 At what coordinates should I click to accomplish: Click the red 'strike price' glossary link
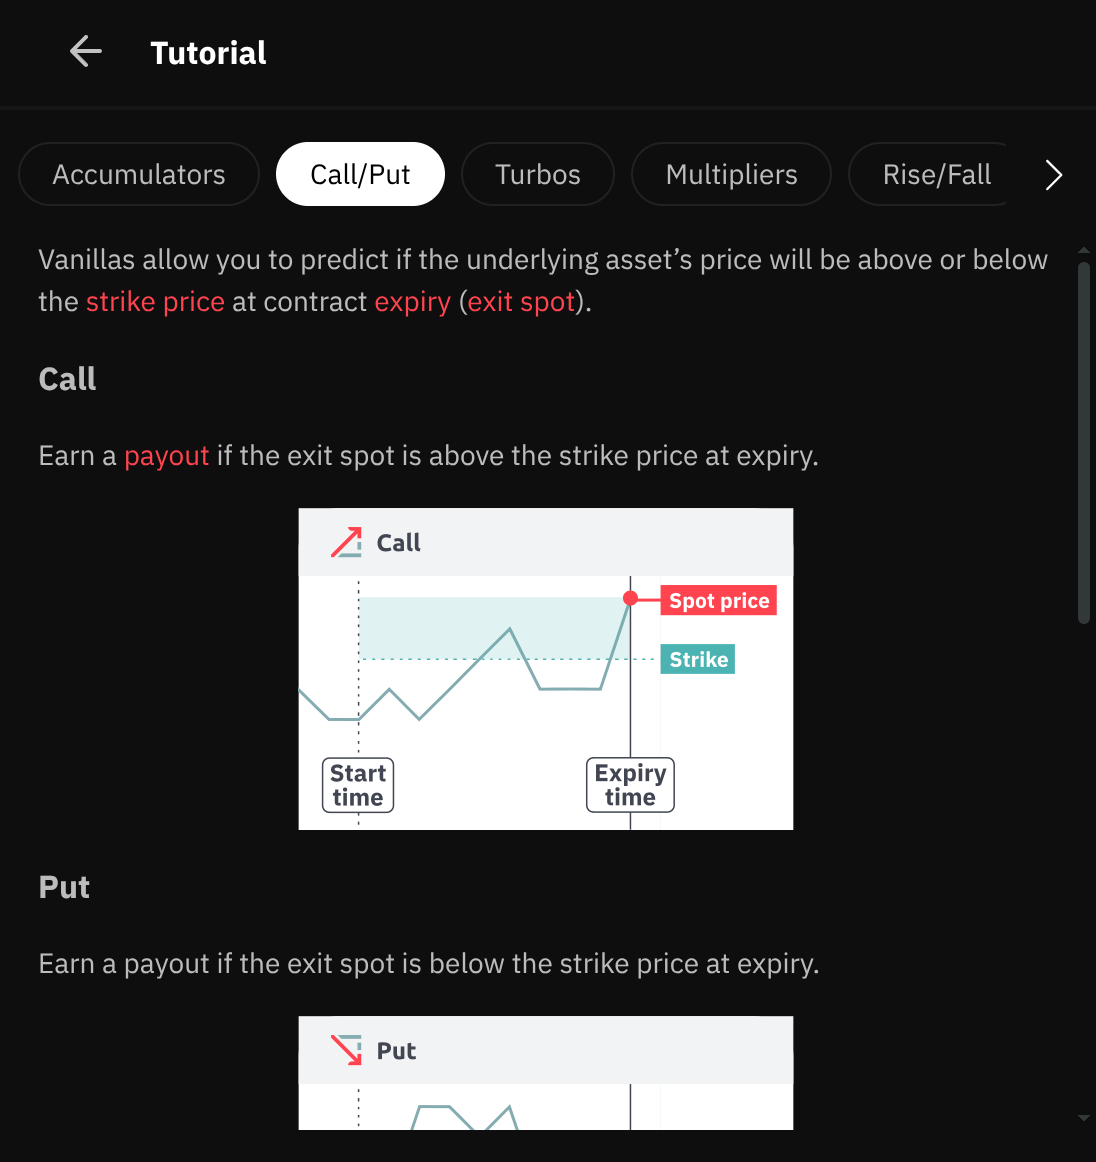(x=155, y=302)
